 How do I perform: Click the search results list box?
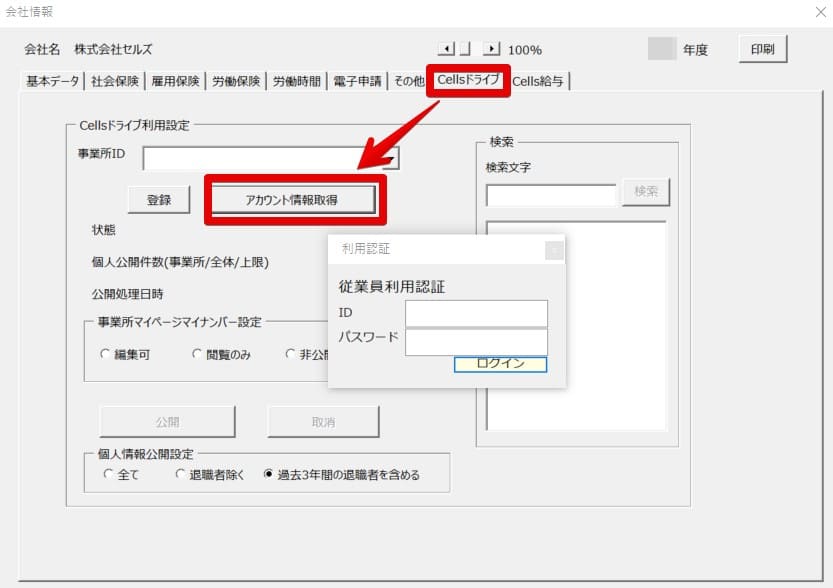[x=576, y=326]
